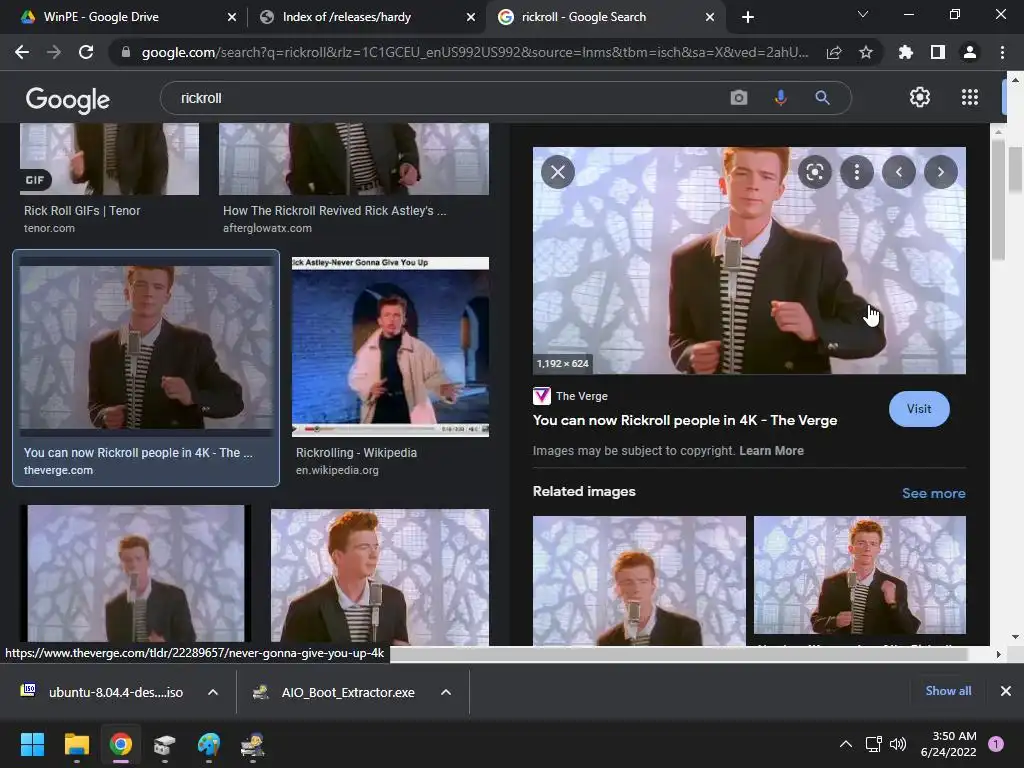Go to the next image in preview
Screen dimensions: 1024x768
(940, 172)
